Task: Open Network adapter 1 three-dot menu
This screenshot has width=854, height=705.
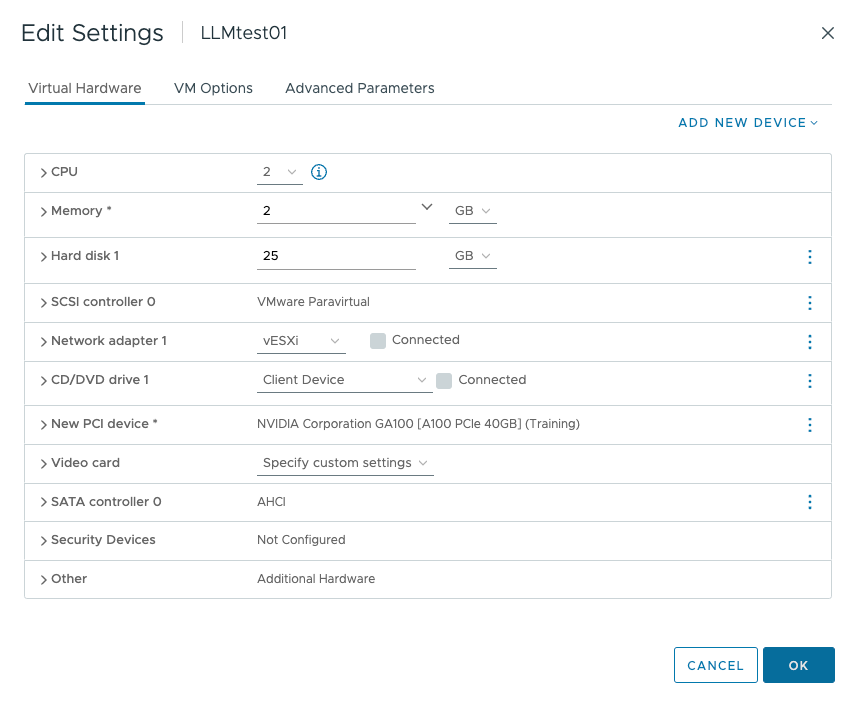Action: (810, 342)
